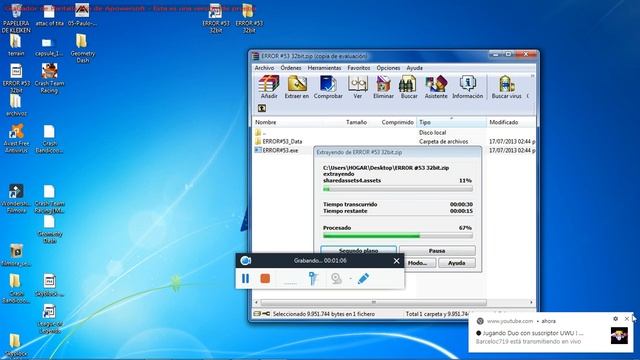640x360 pixels.
Task: Click the Eliminar delete icon
Action: point(383,87)
